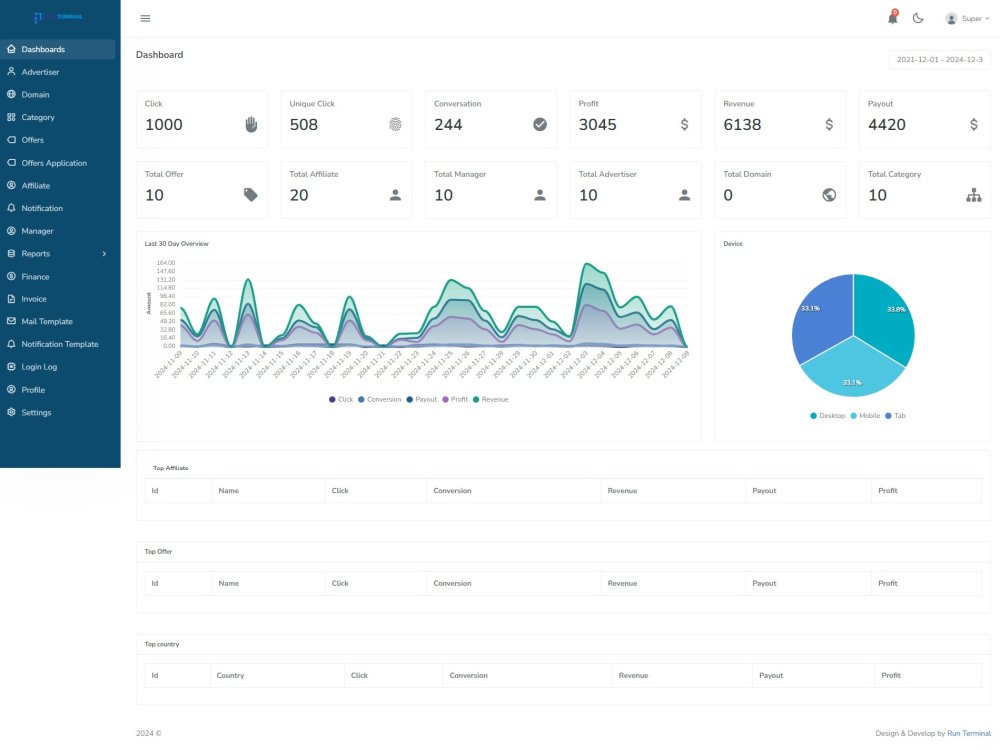Image resolution: width=1000 pixels, height=750 pixels.
Task: Click globe icon on Total Domain card
Action: point(829,195)
